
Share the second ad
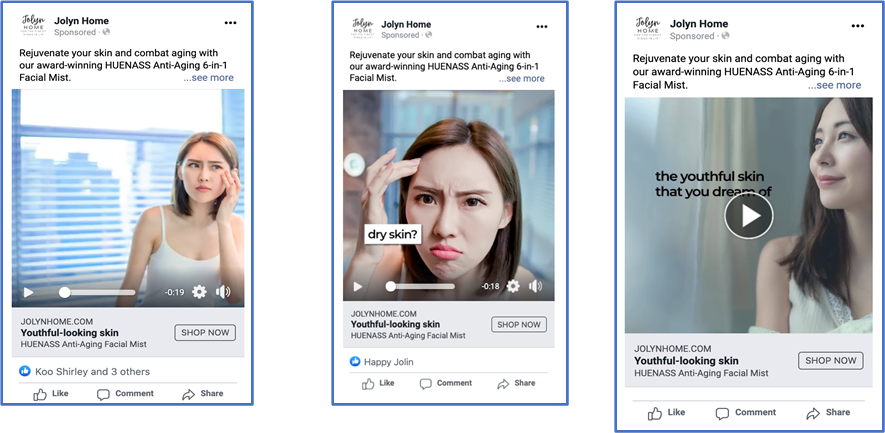pos(516,383)
